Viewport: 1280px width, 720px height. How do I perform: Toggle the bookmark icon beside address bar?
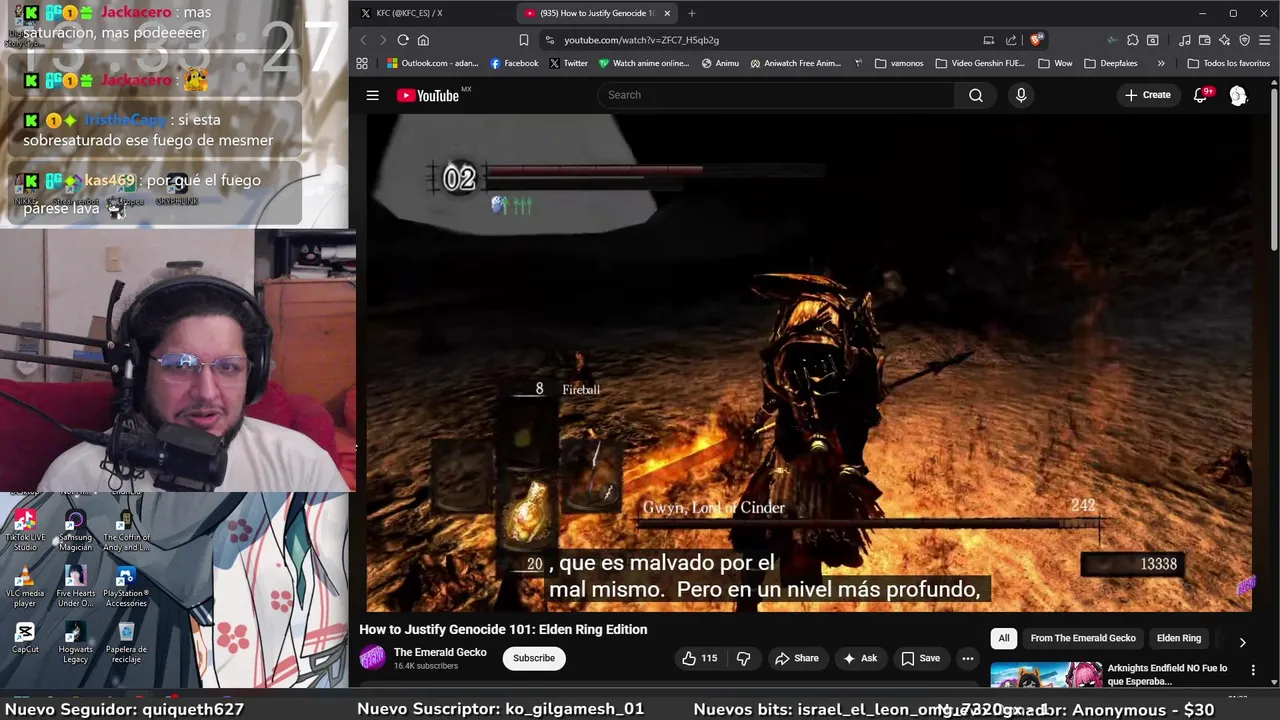(x=523, y=40)
